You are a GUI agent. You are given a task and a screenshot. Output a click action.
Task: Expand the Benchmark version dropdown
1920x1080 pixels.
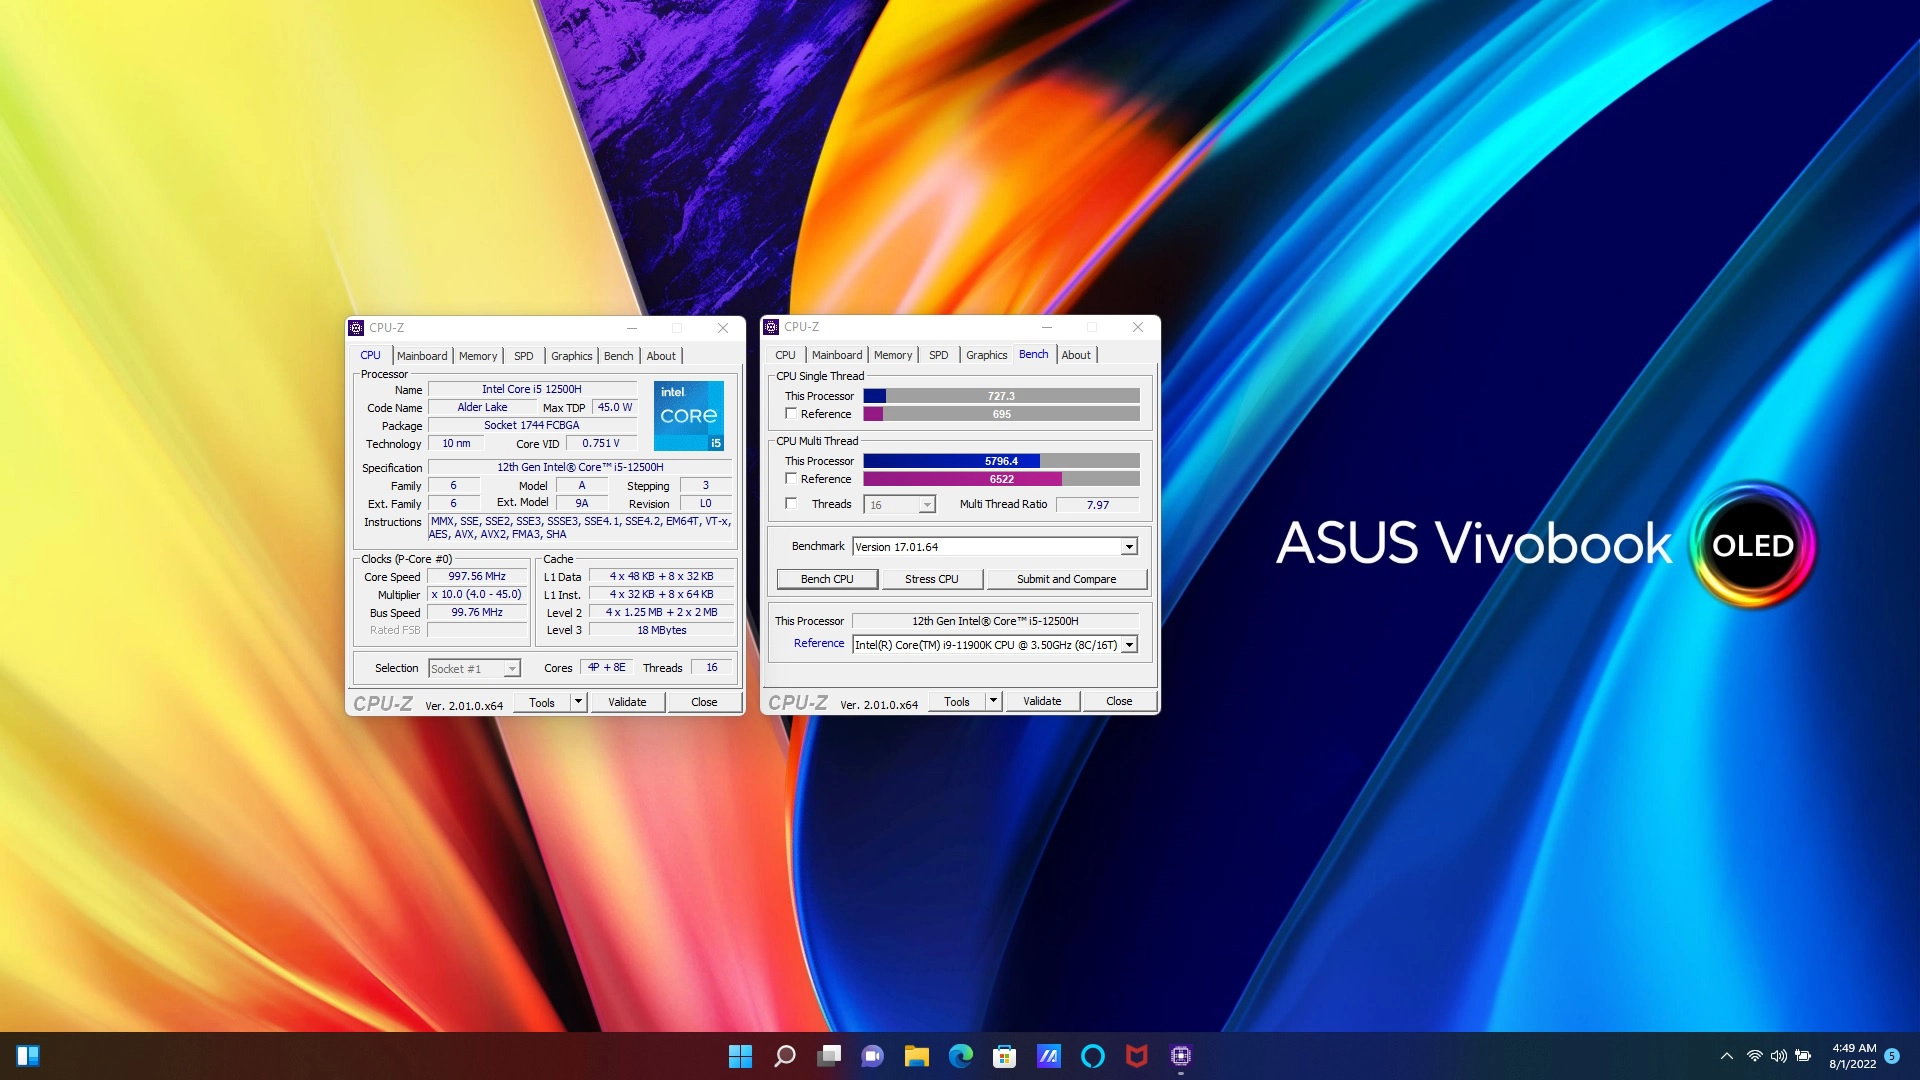pos(1128,547)
